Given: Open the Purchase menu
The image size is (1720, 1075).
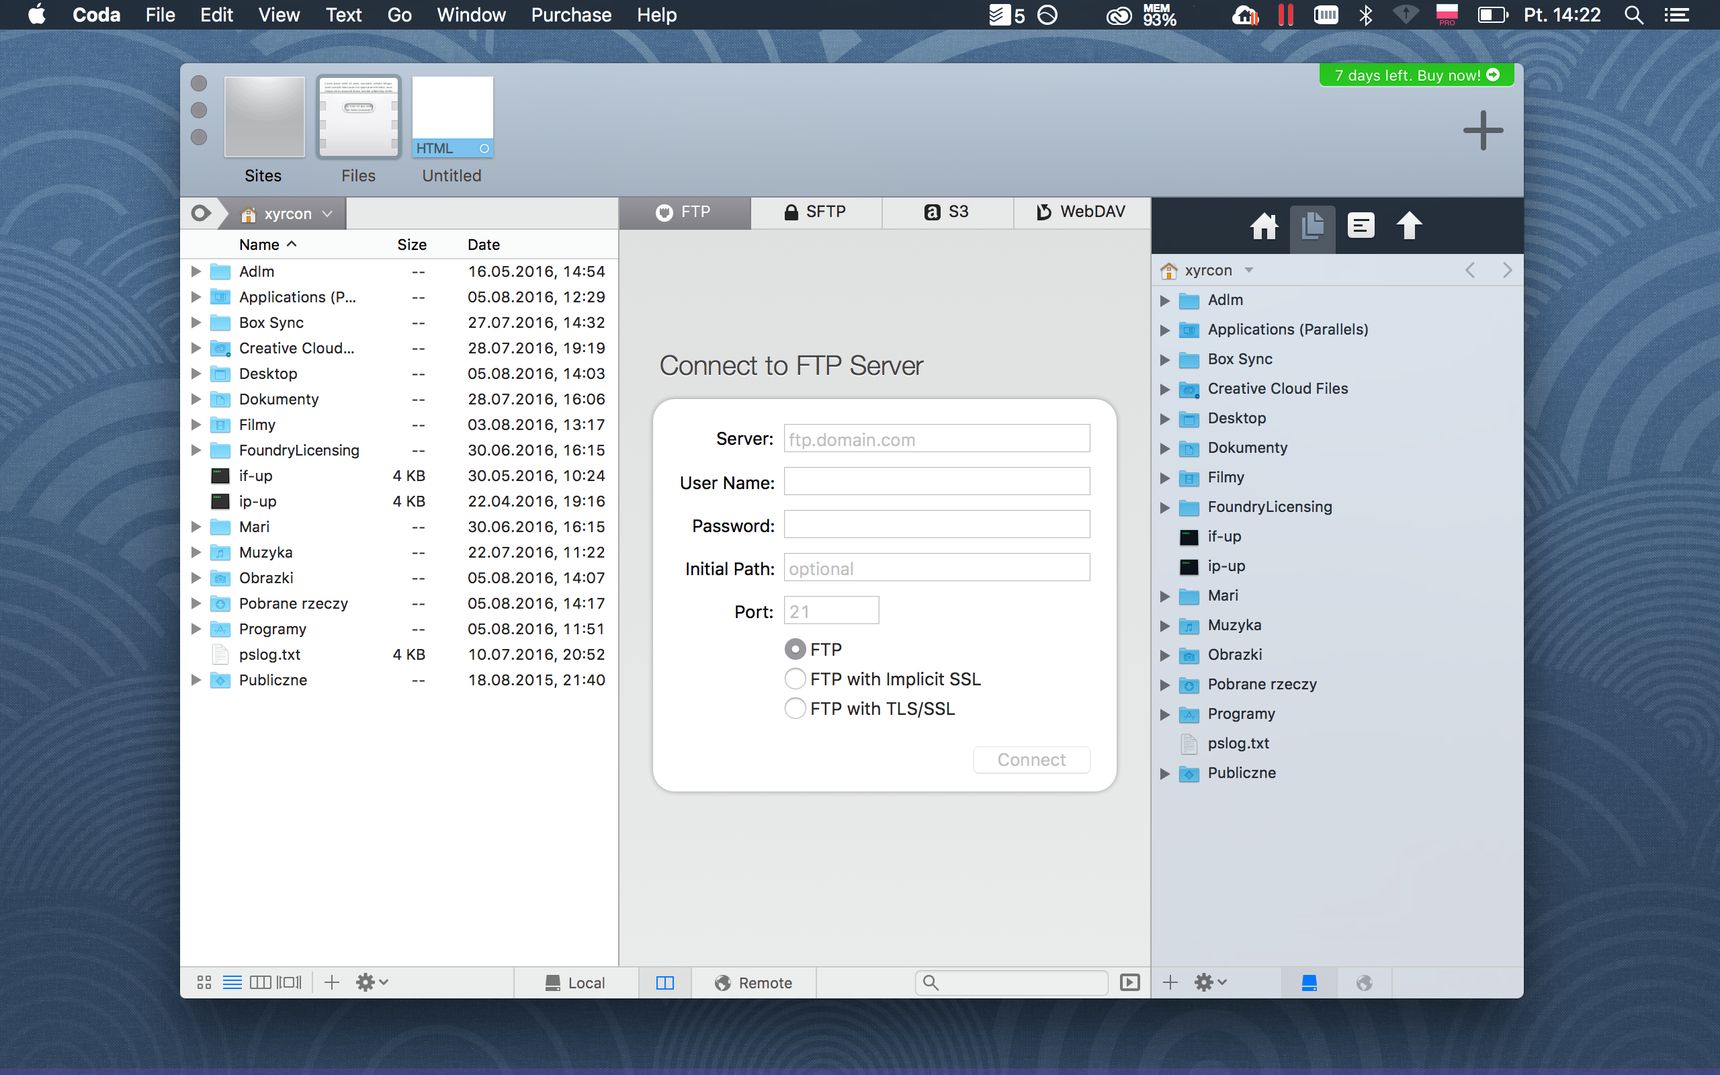Looking at the screenshot, I should [x=571, y=15].
